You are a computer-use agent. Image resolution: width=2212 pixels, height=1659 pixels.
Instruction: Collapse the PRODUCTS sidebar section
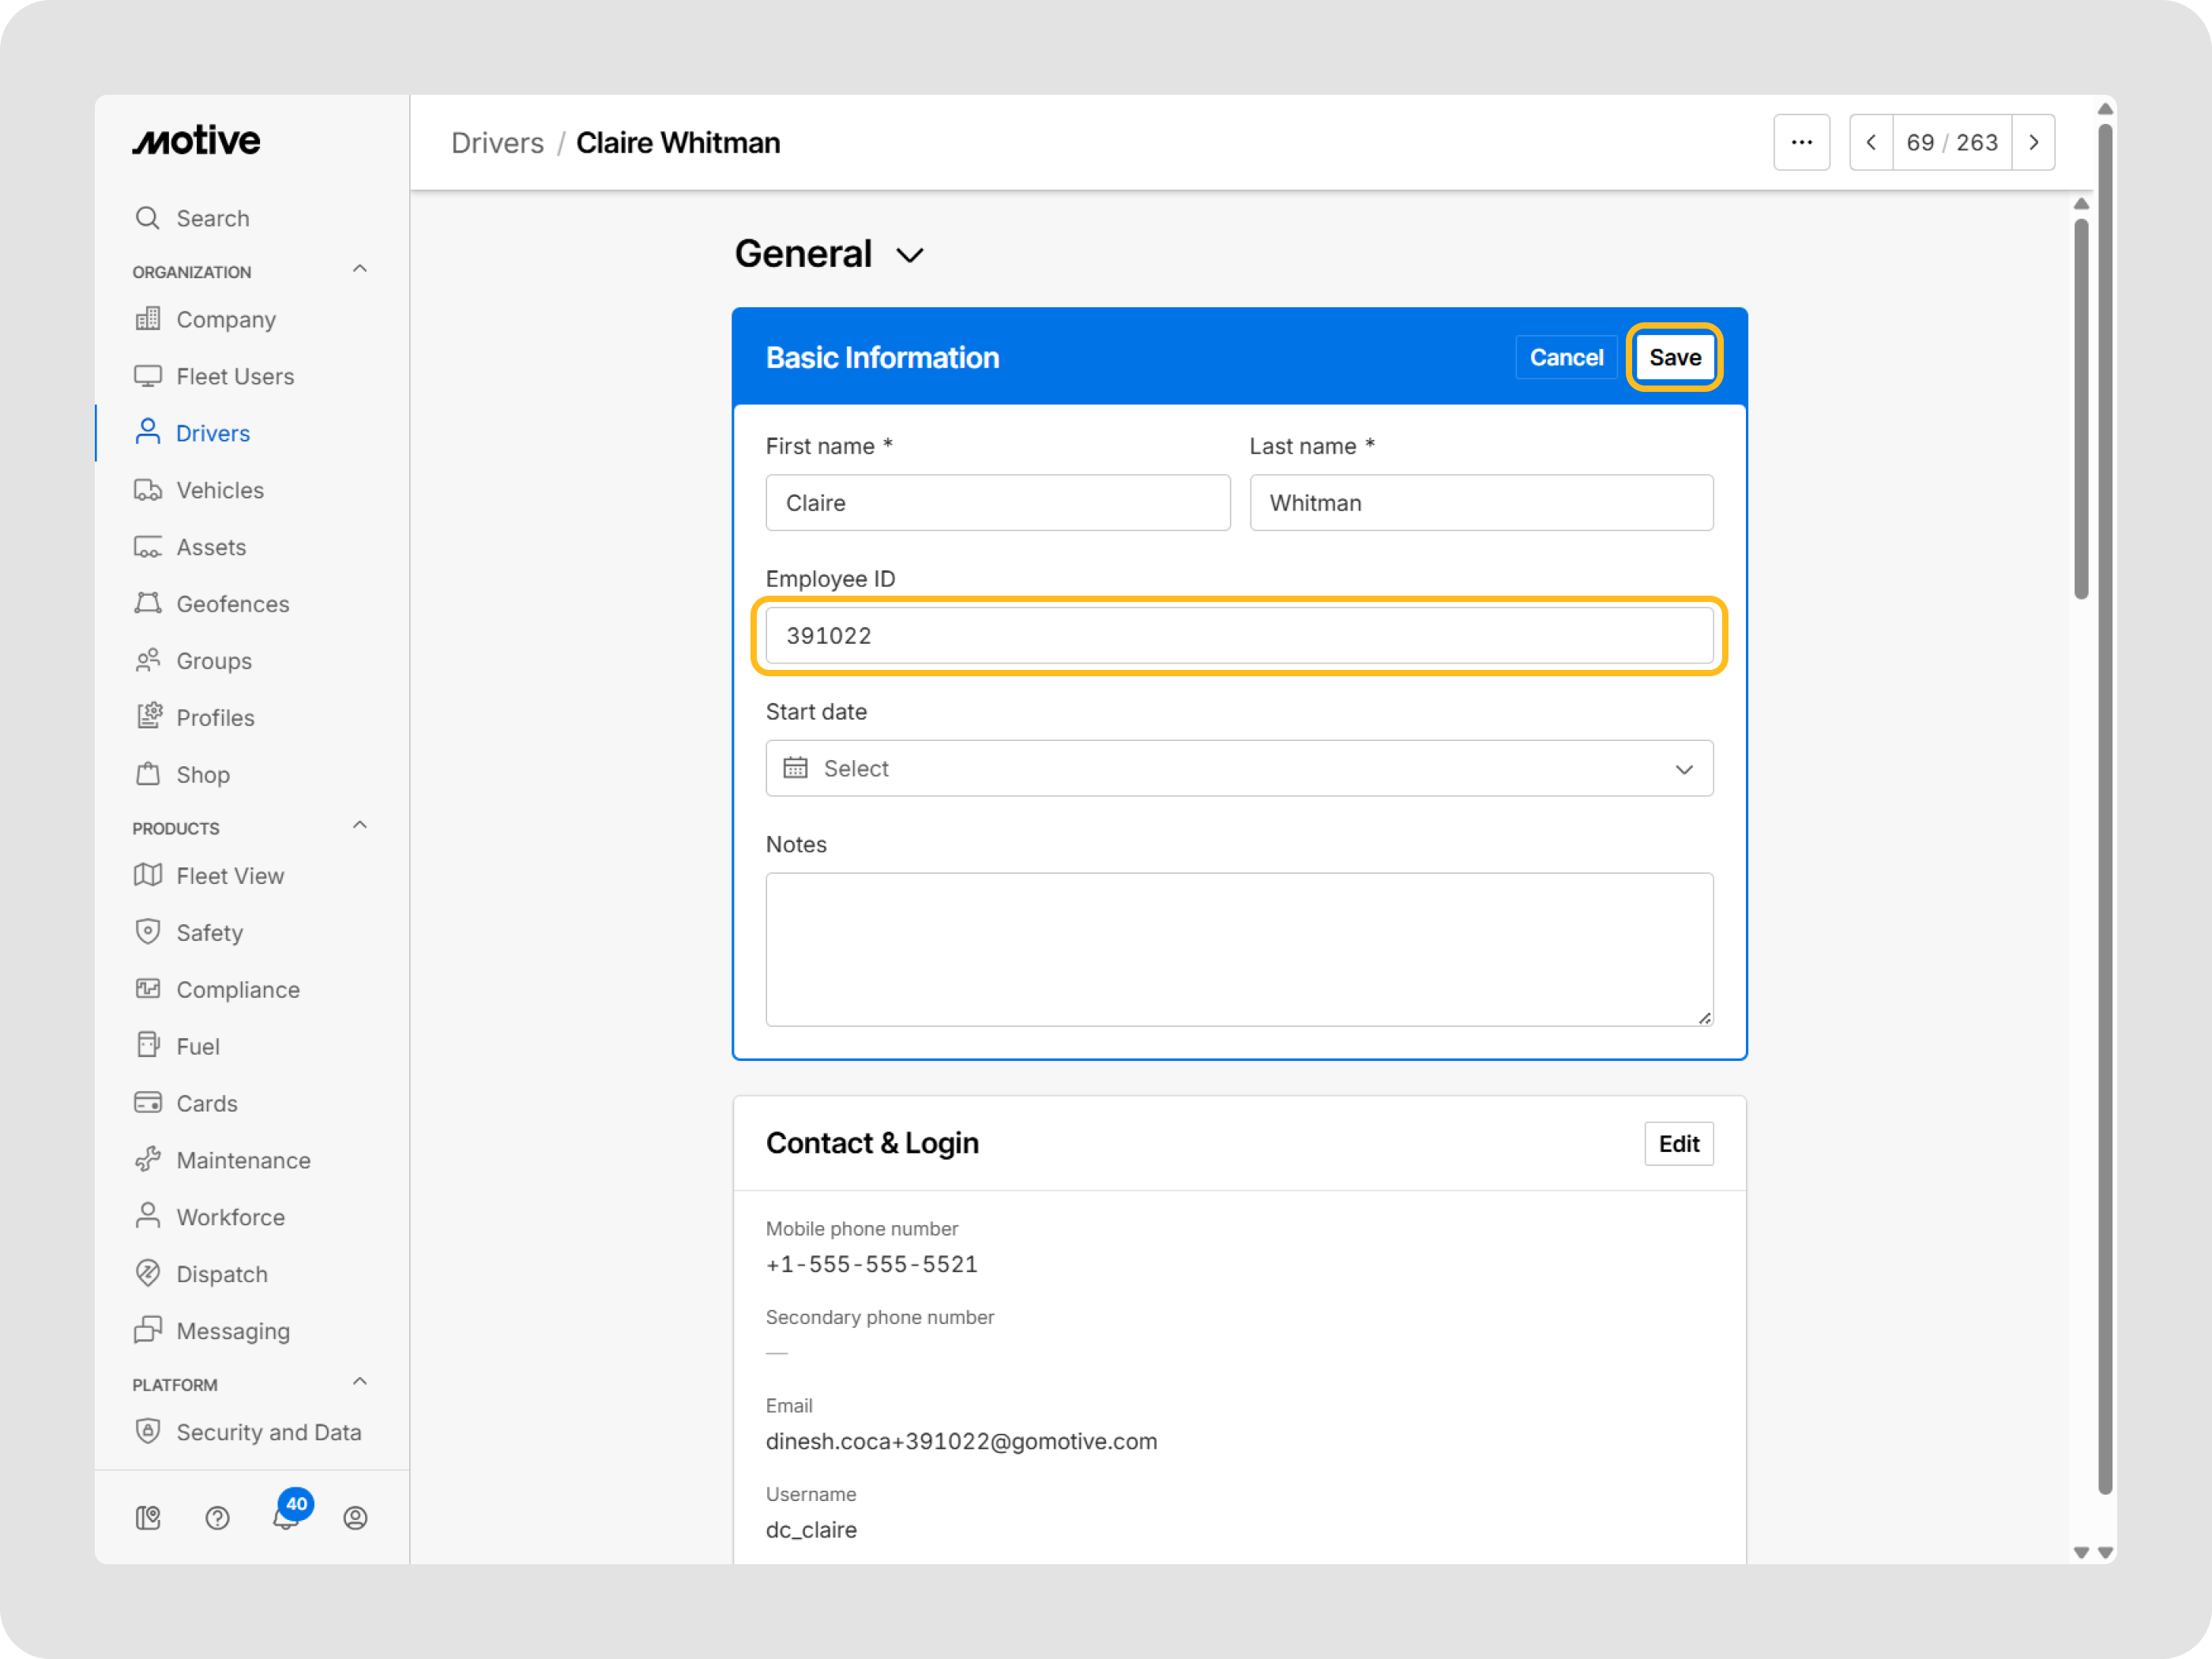(360, 825)
